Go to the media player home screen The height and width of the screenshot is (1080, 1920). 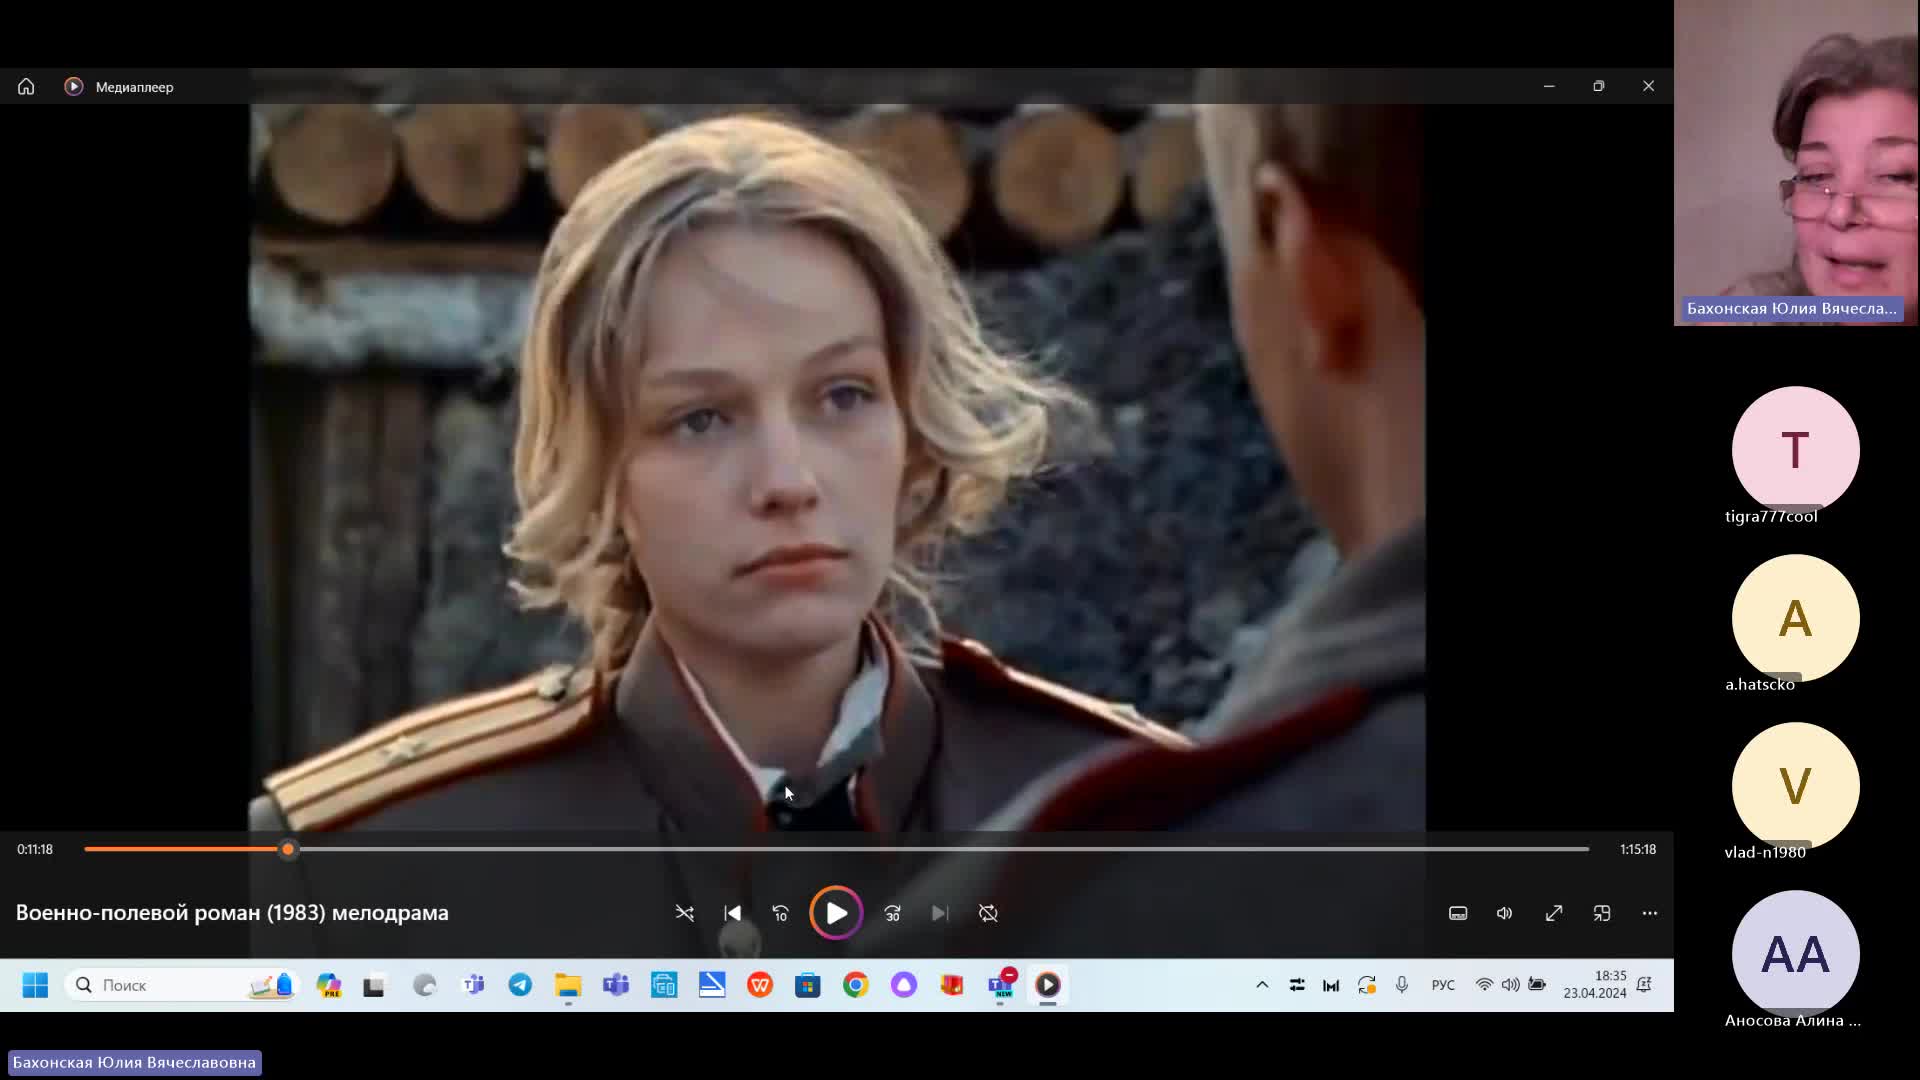tap(26, 87)
